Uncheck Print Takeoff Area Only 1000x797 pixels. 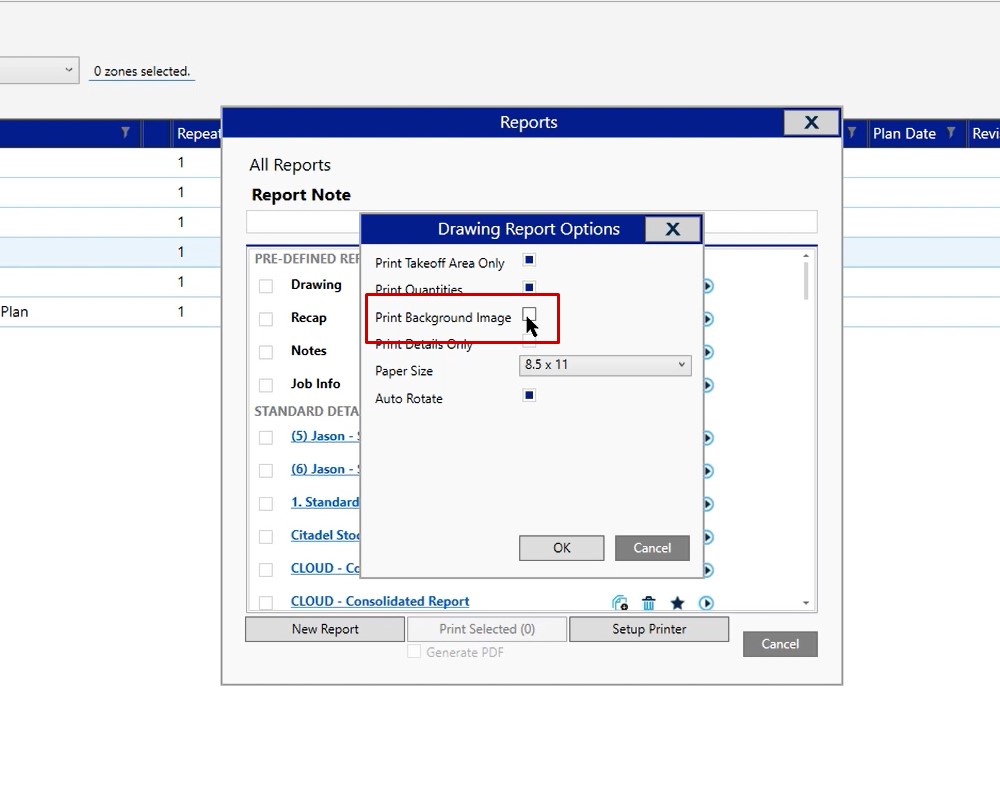tap(529, 261)
